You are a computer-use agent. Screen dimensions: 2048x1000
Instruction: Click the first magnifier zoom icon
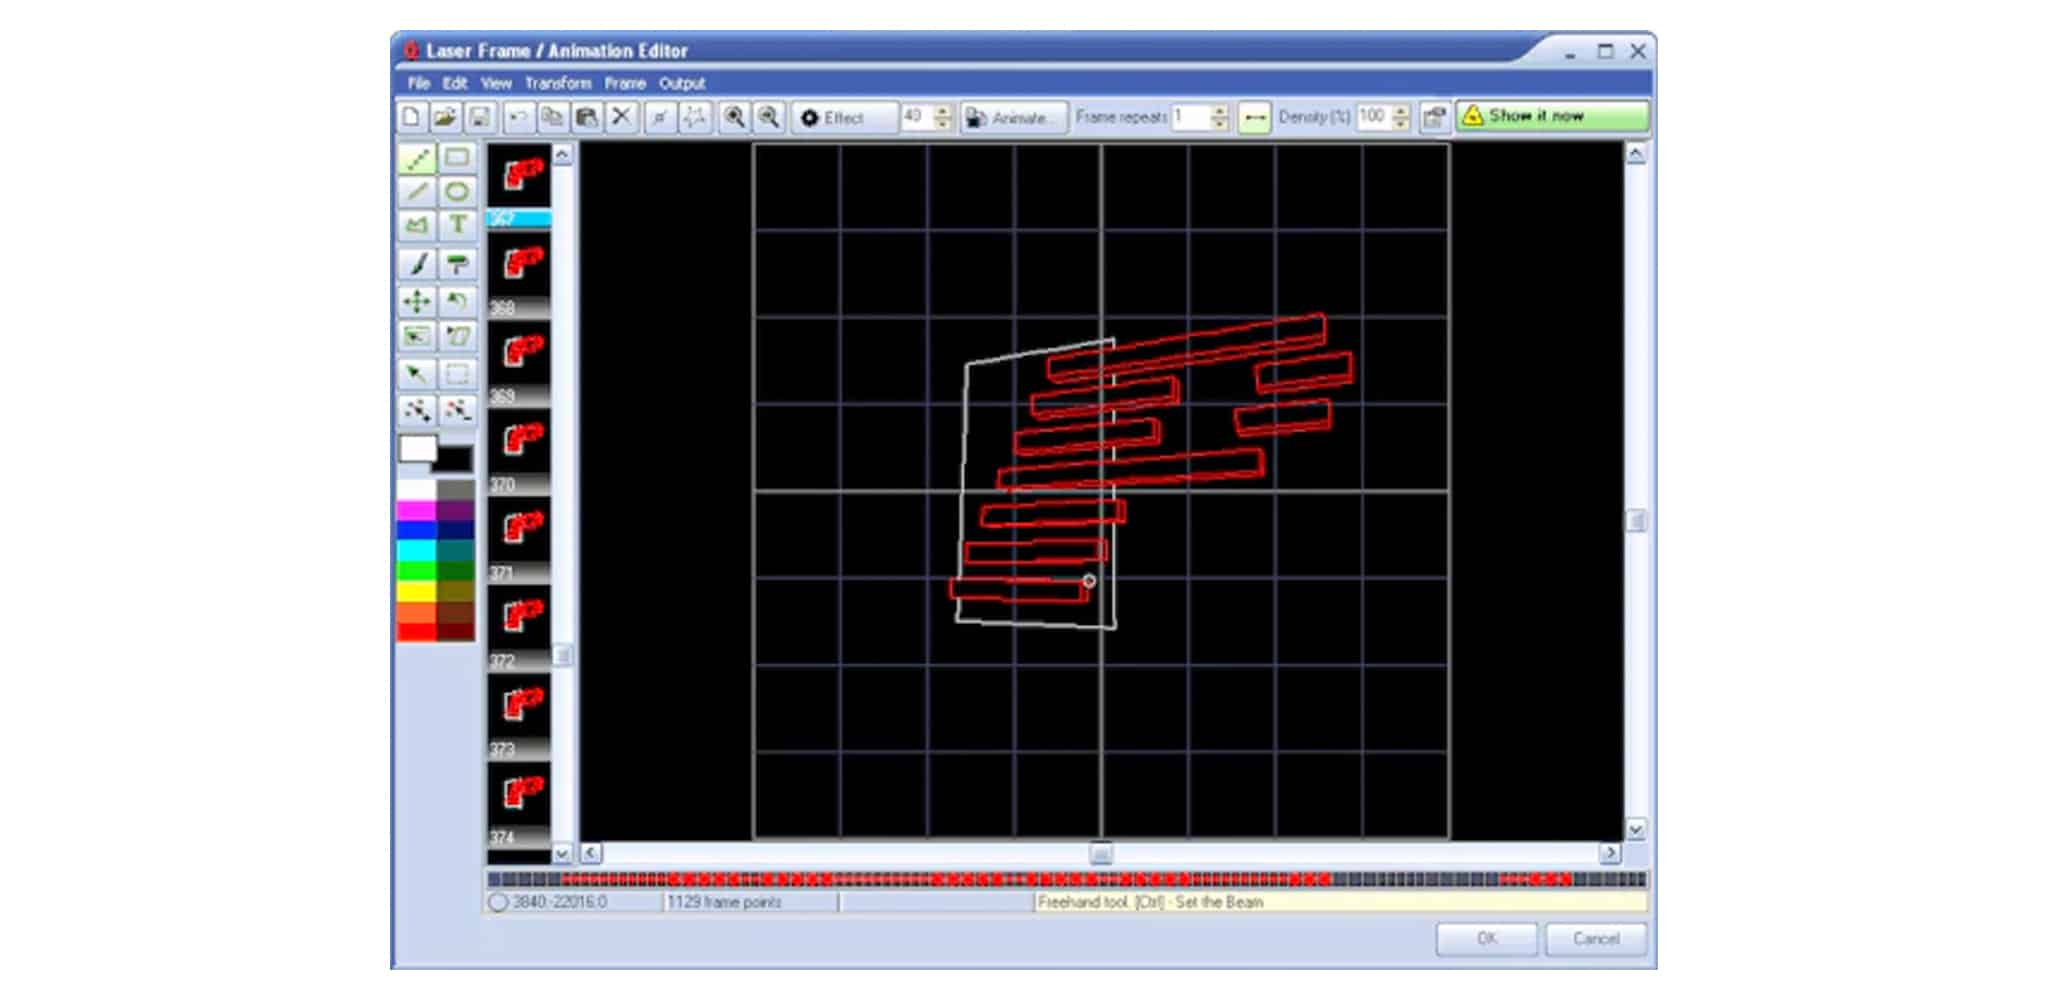[x=734, y=118]
